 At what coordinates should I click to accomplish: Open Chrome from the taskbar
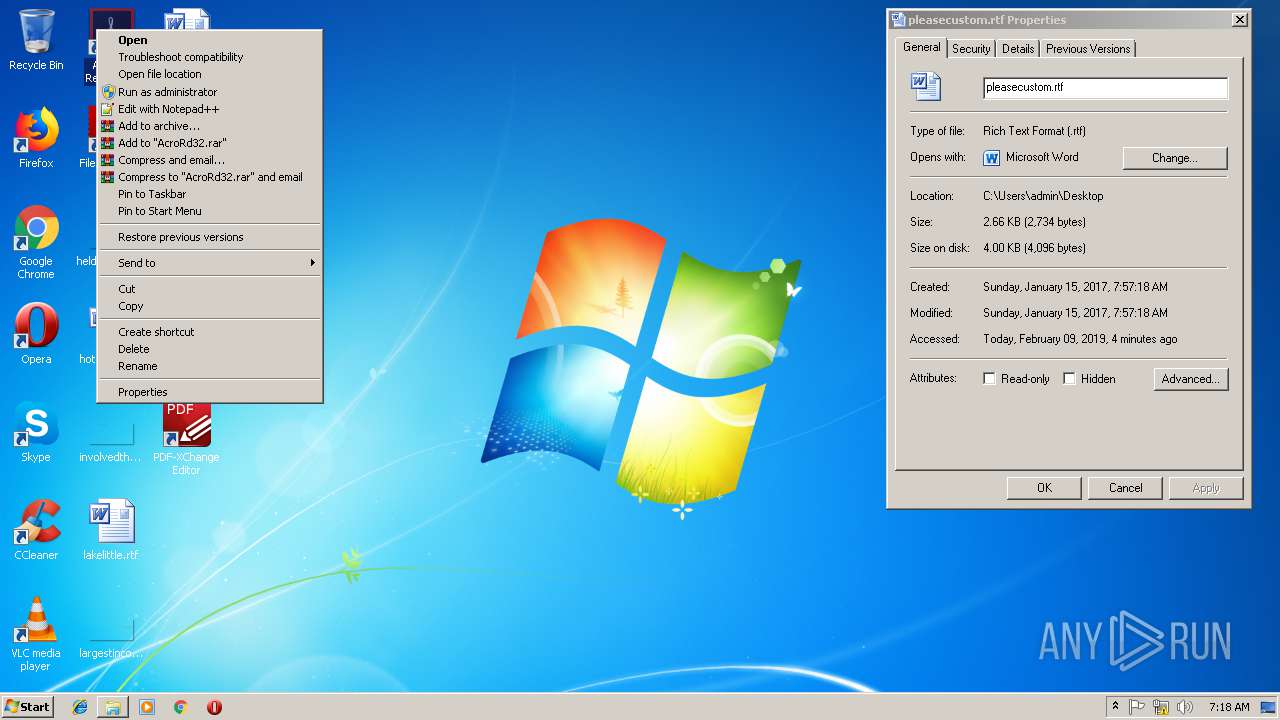(x=180, y=707)
